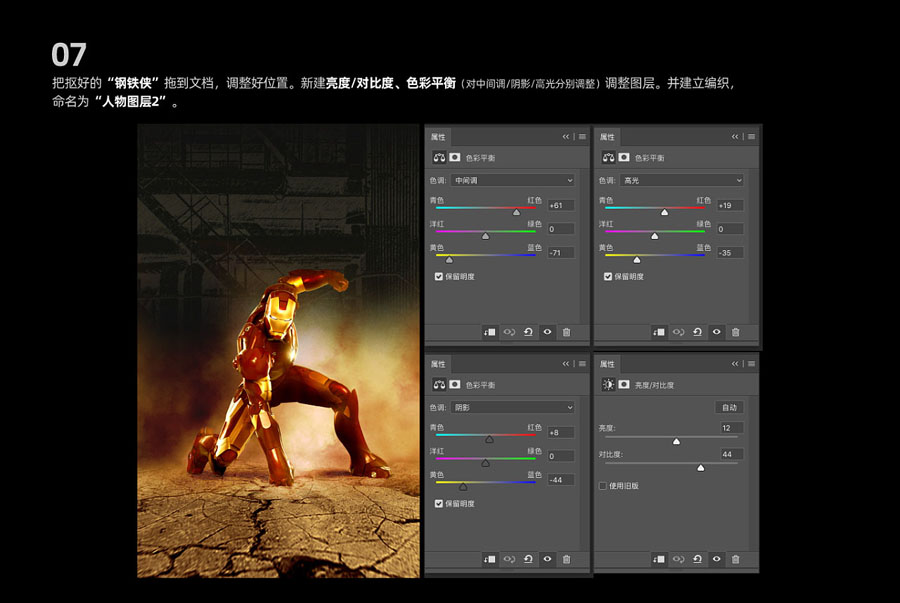Click the clip-to-layer icon in the 阴影 panel

click(x=490, y=559)
